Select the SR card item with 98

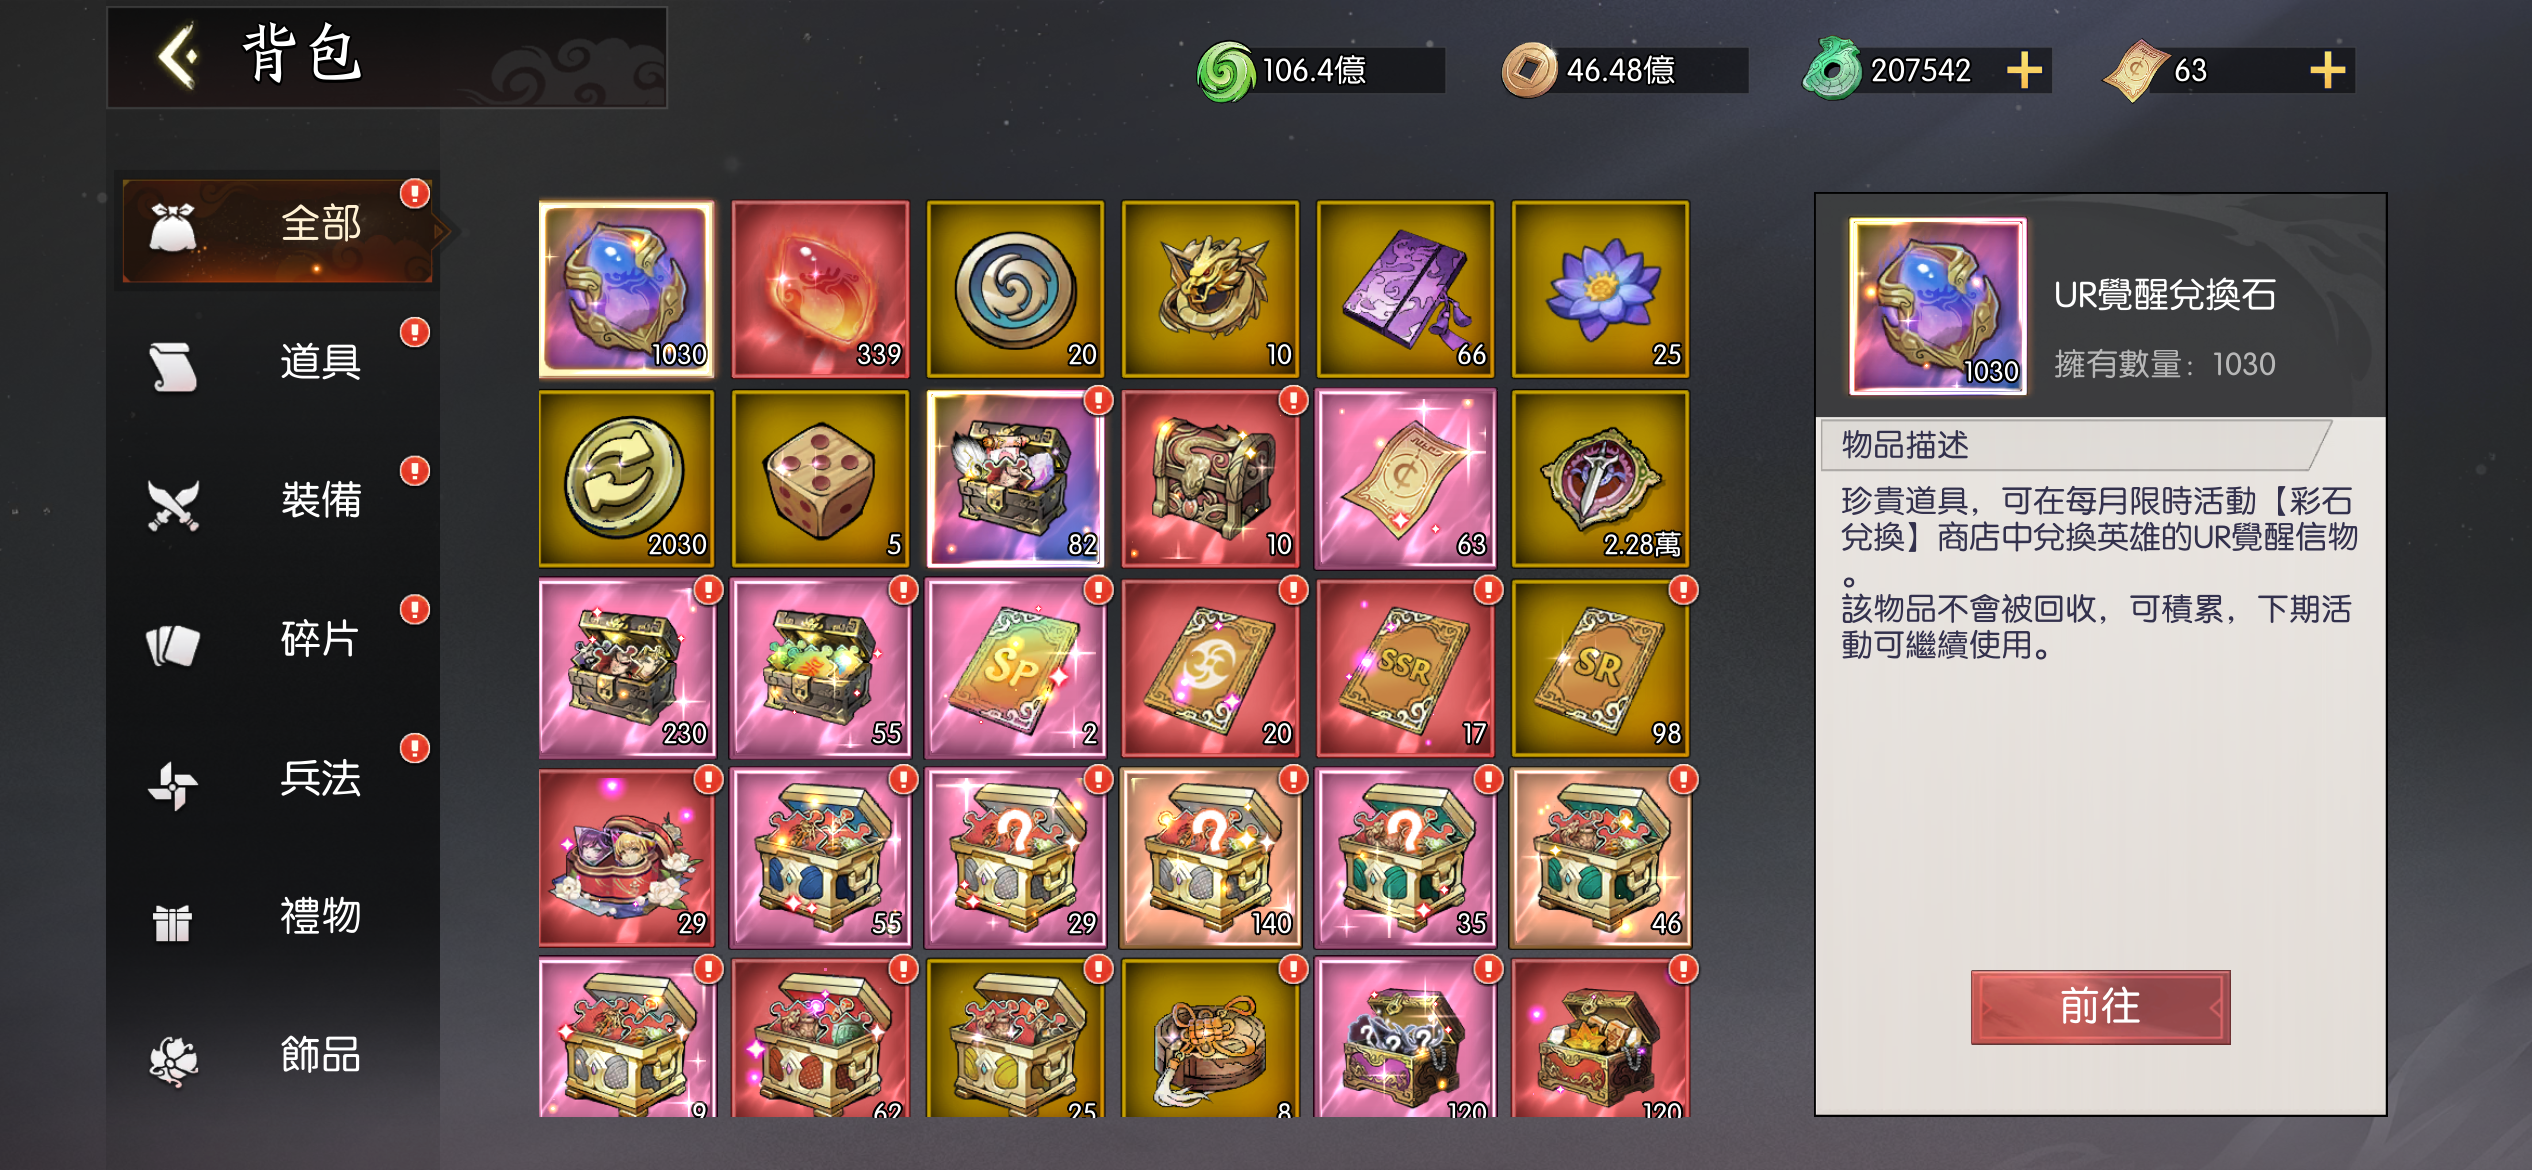tap(1600, 668)
